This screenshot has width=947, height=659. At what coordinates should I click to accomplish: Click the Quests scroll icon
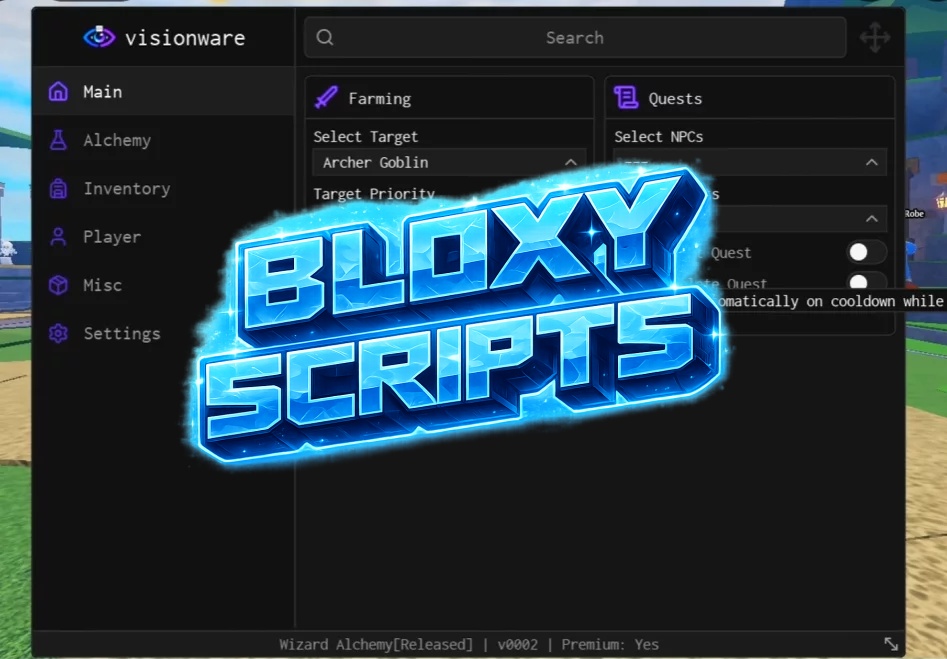pyautogui.click(x=626, y=97)
